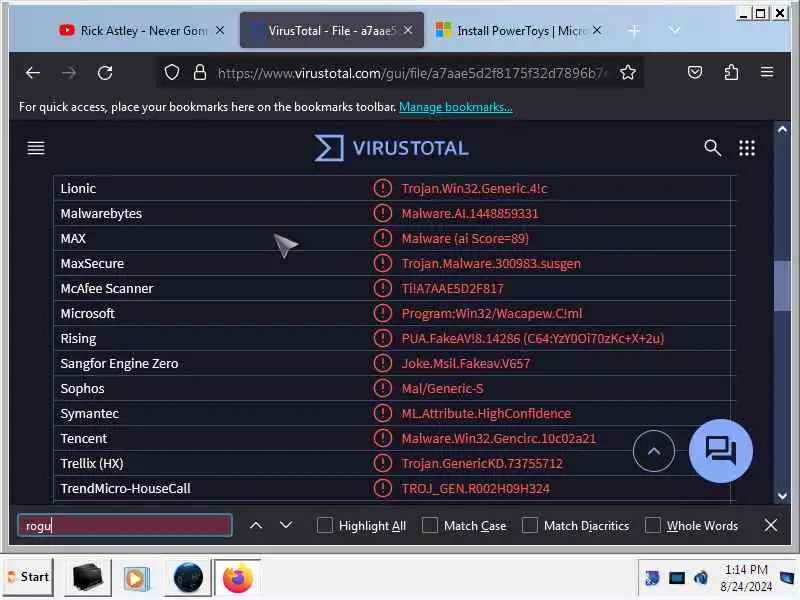Open the globe browser taskbar icon
The image size is (800, 600).
click(188, 578)
